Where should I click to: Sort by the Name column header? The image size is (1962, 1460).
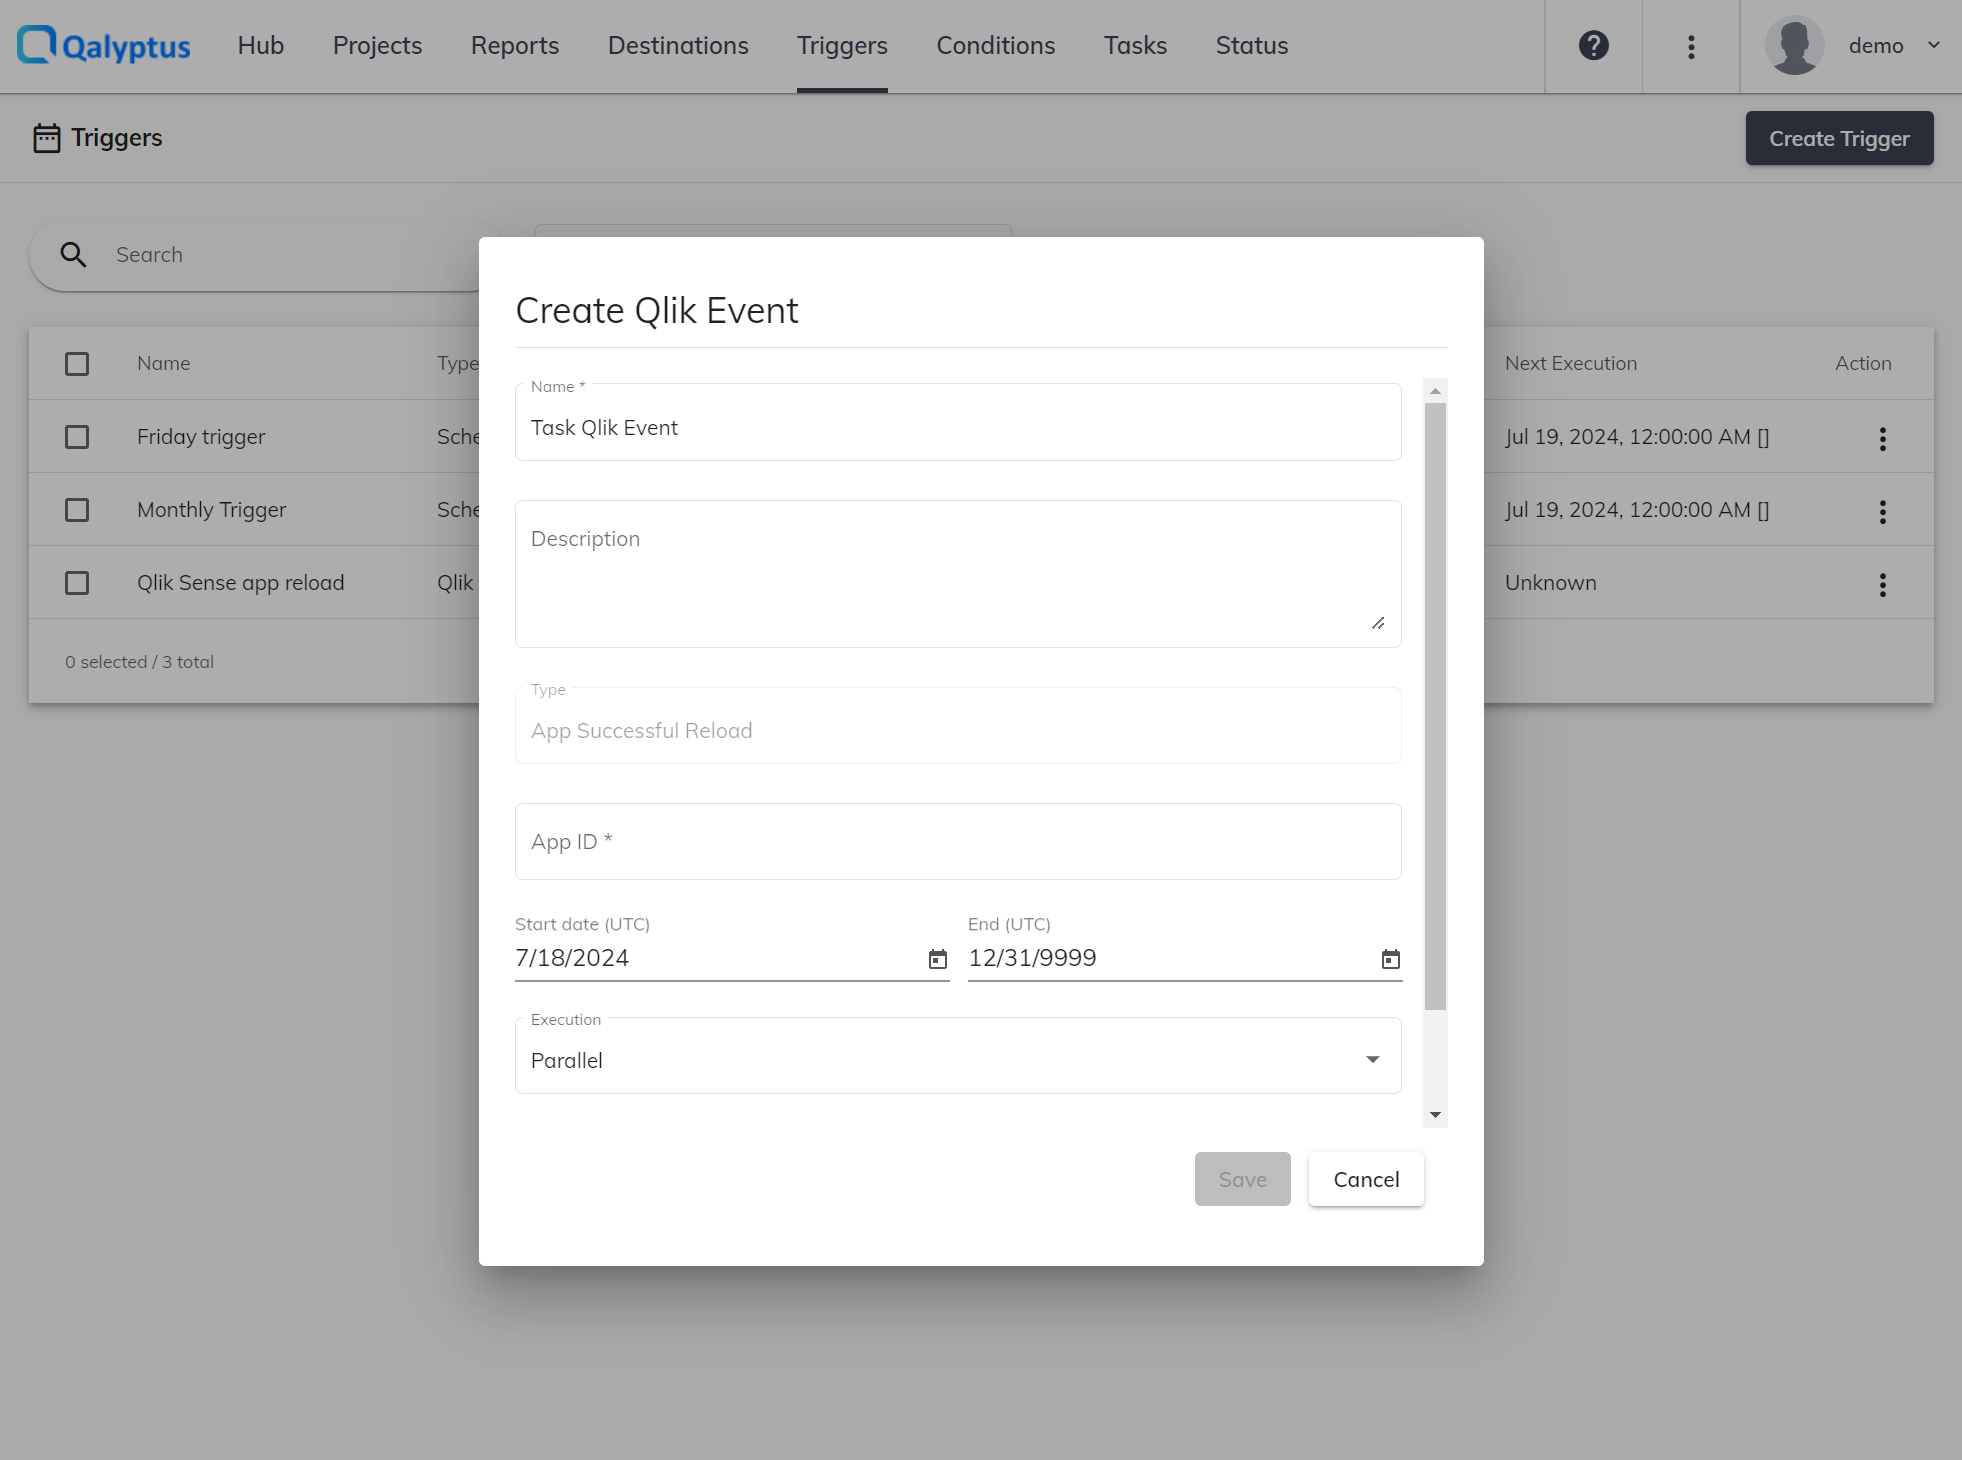pos(164,364)
